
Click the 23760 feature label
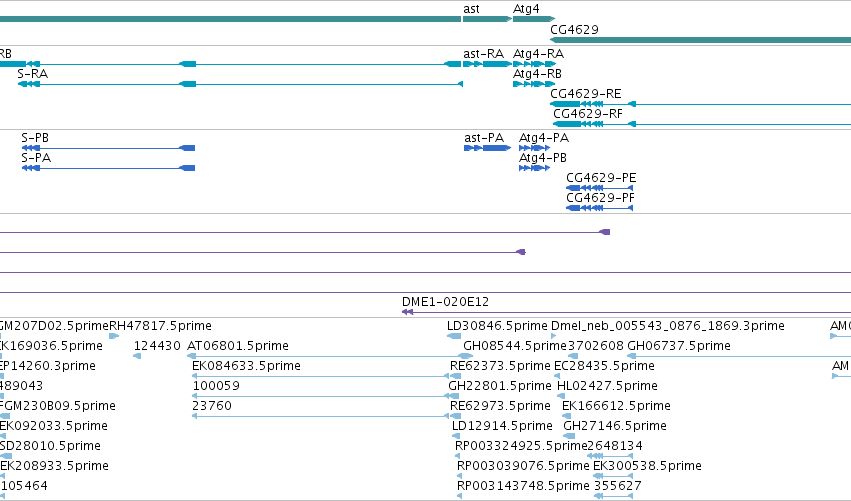pos(212,406)
